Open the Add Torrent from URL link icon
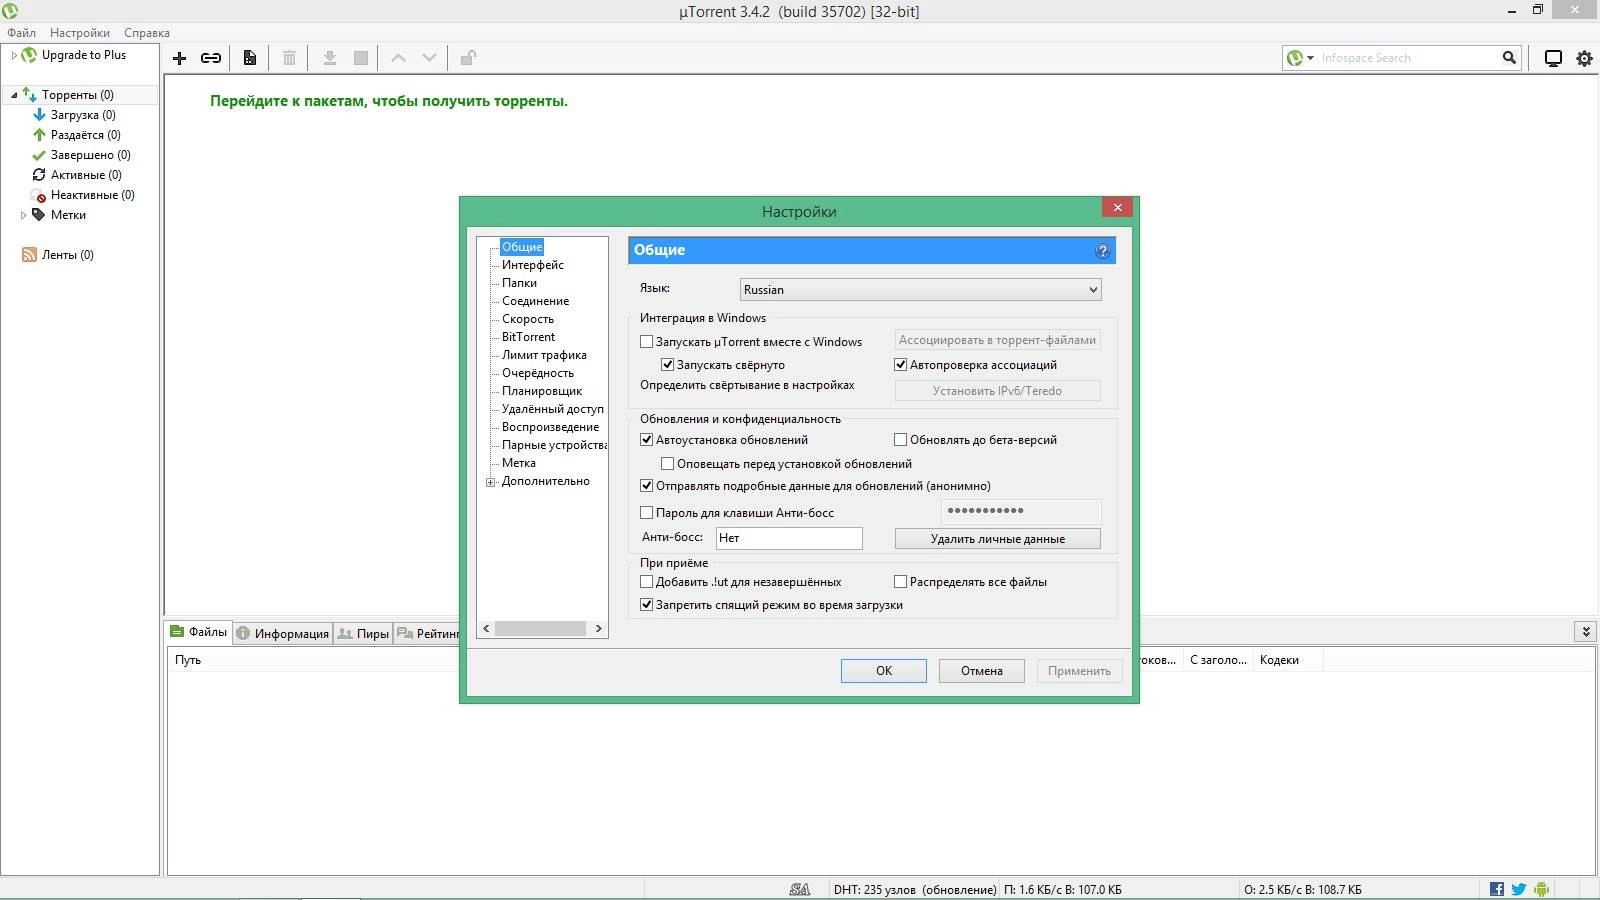Image resolution: width=1600 pixels, height=900 pixels. click(x=211, y=58)
